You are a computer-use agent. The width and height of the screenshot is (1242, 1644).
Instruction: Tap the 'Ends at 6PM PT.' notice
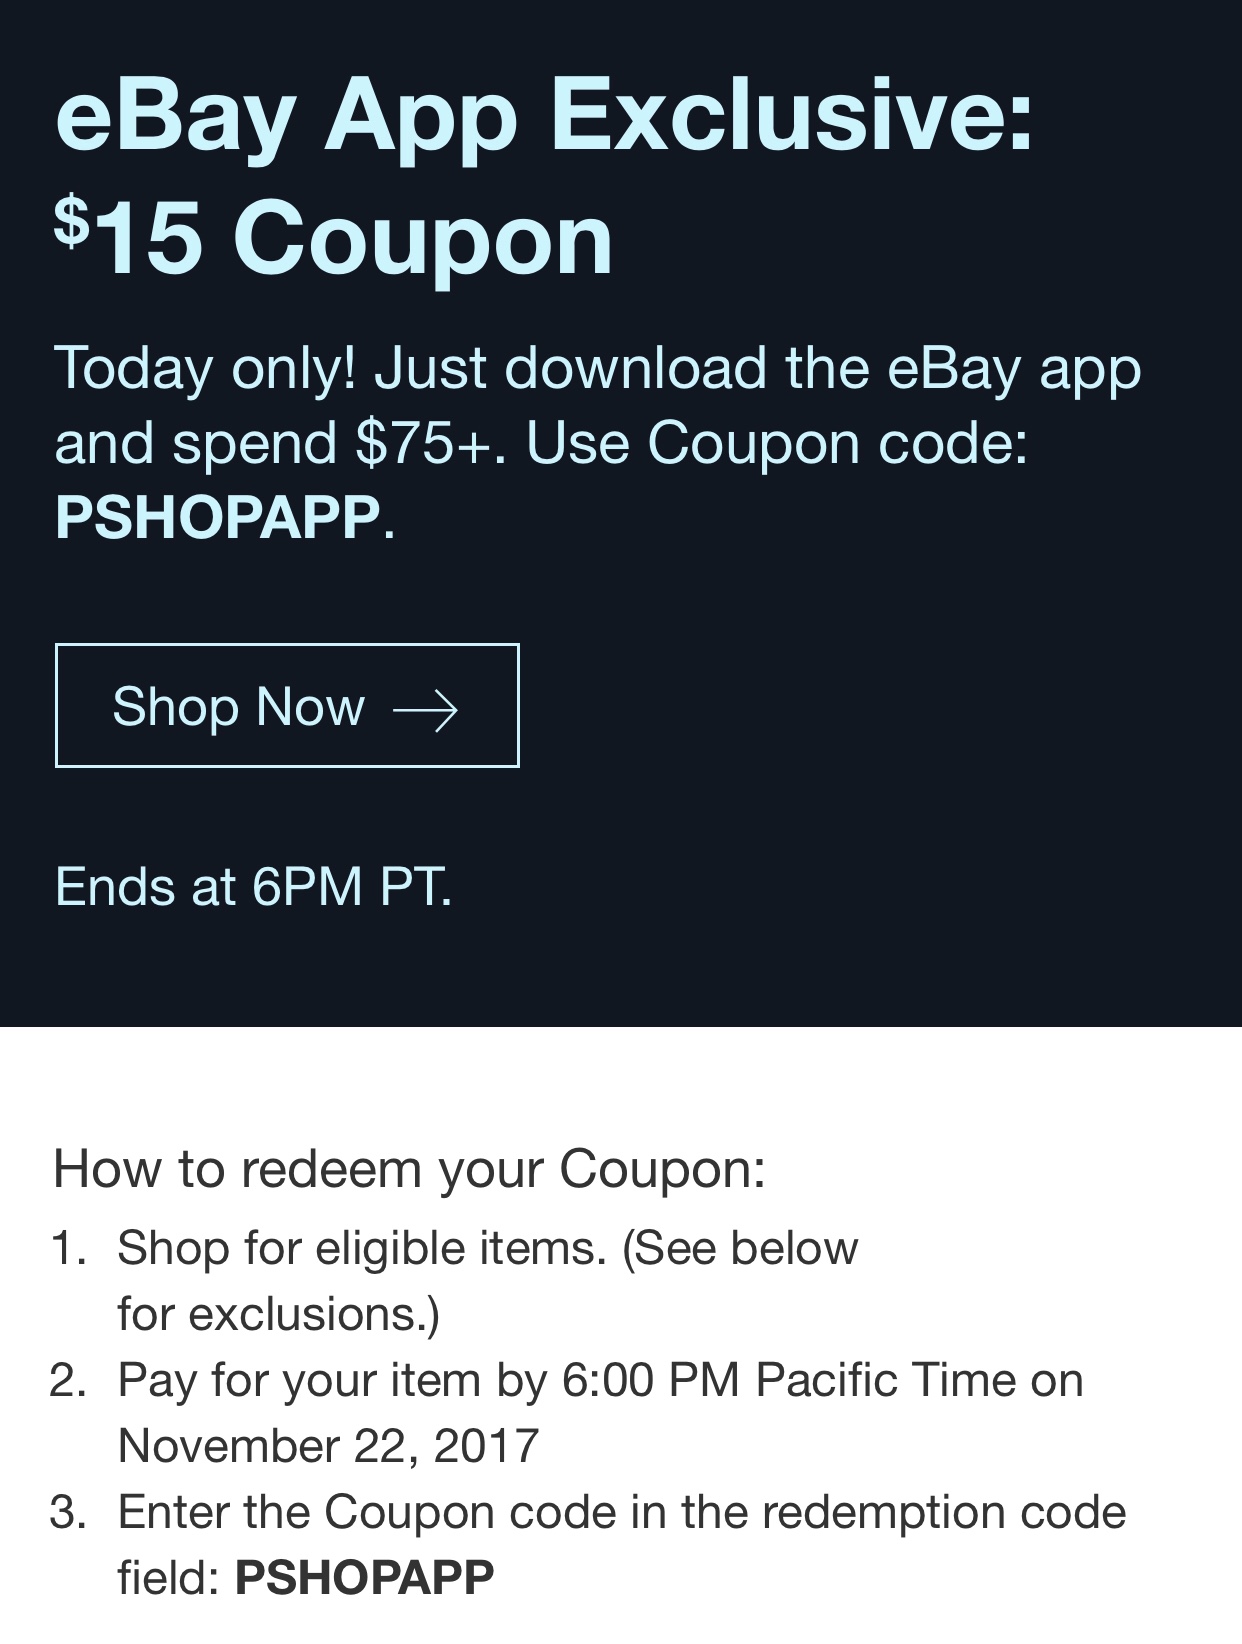point(254,886)
